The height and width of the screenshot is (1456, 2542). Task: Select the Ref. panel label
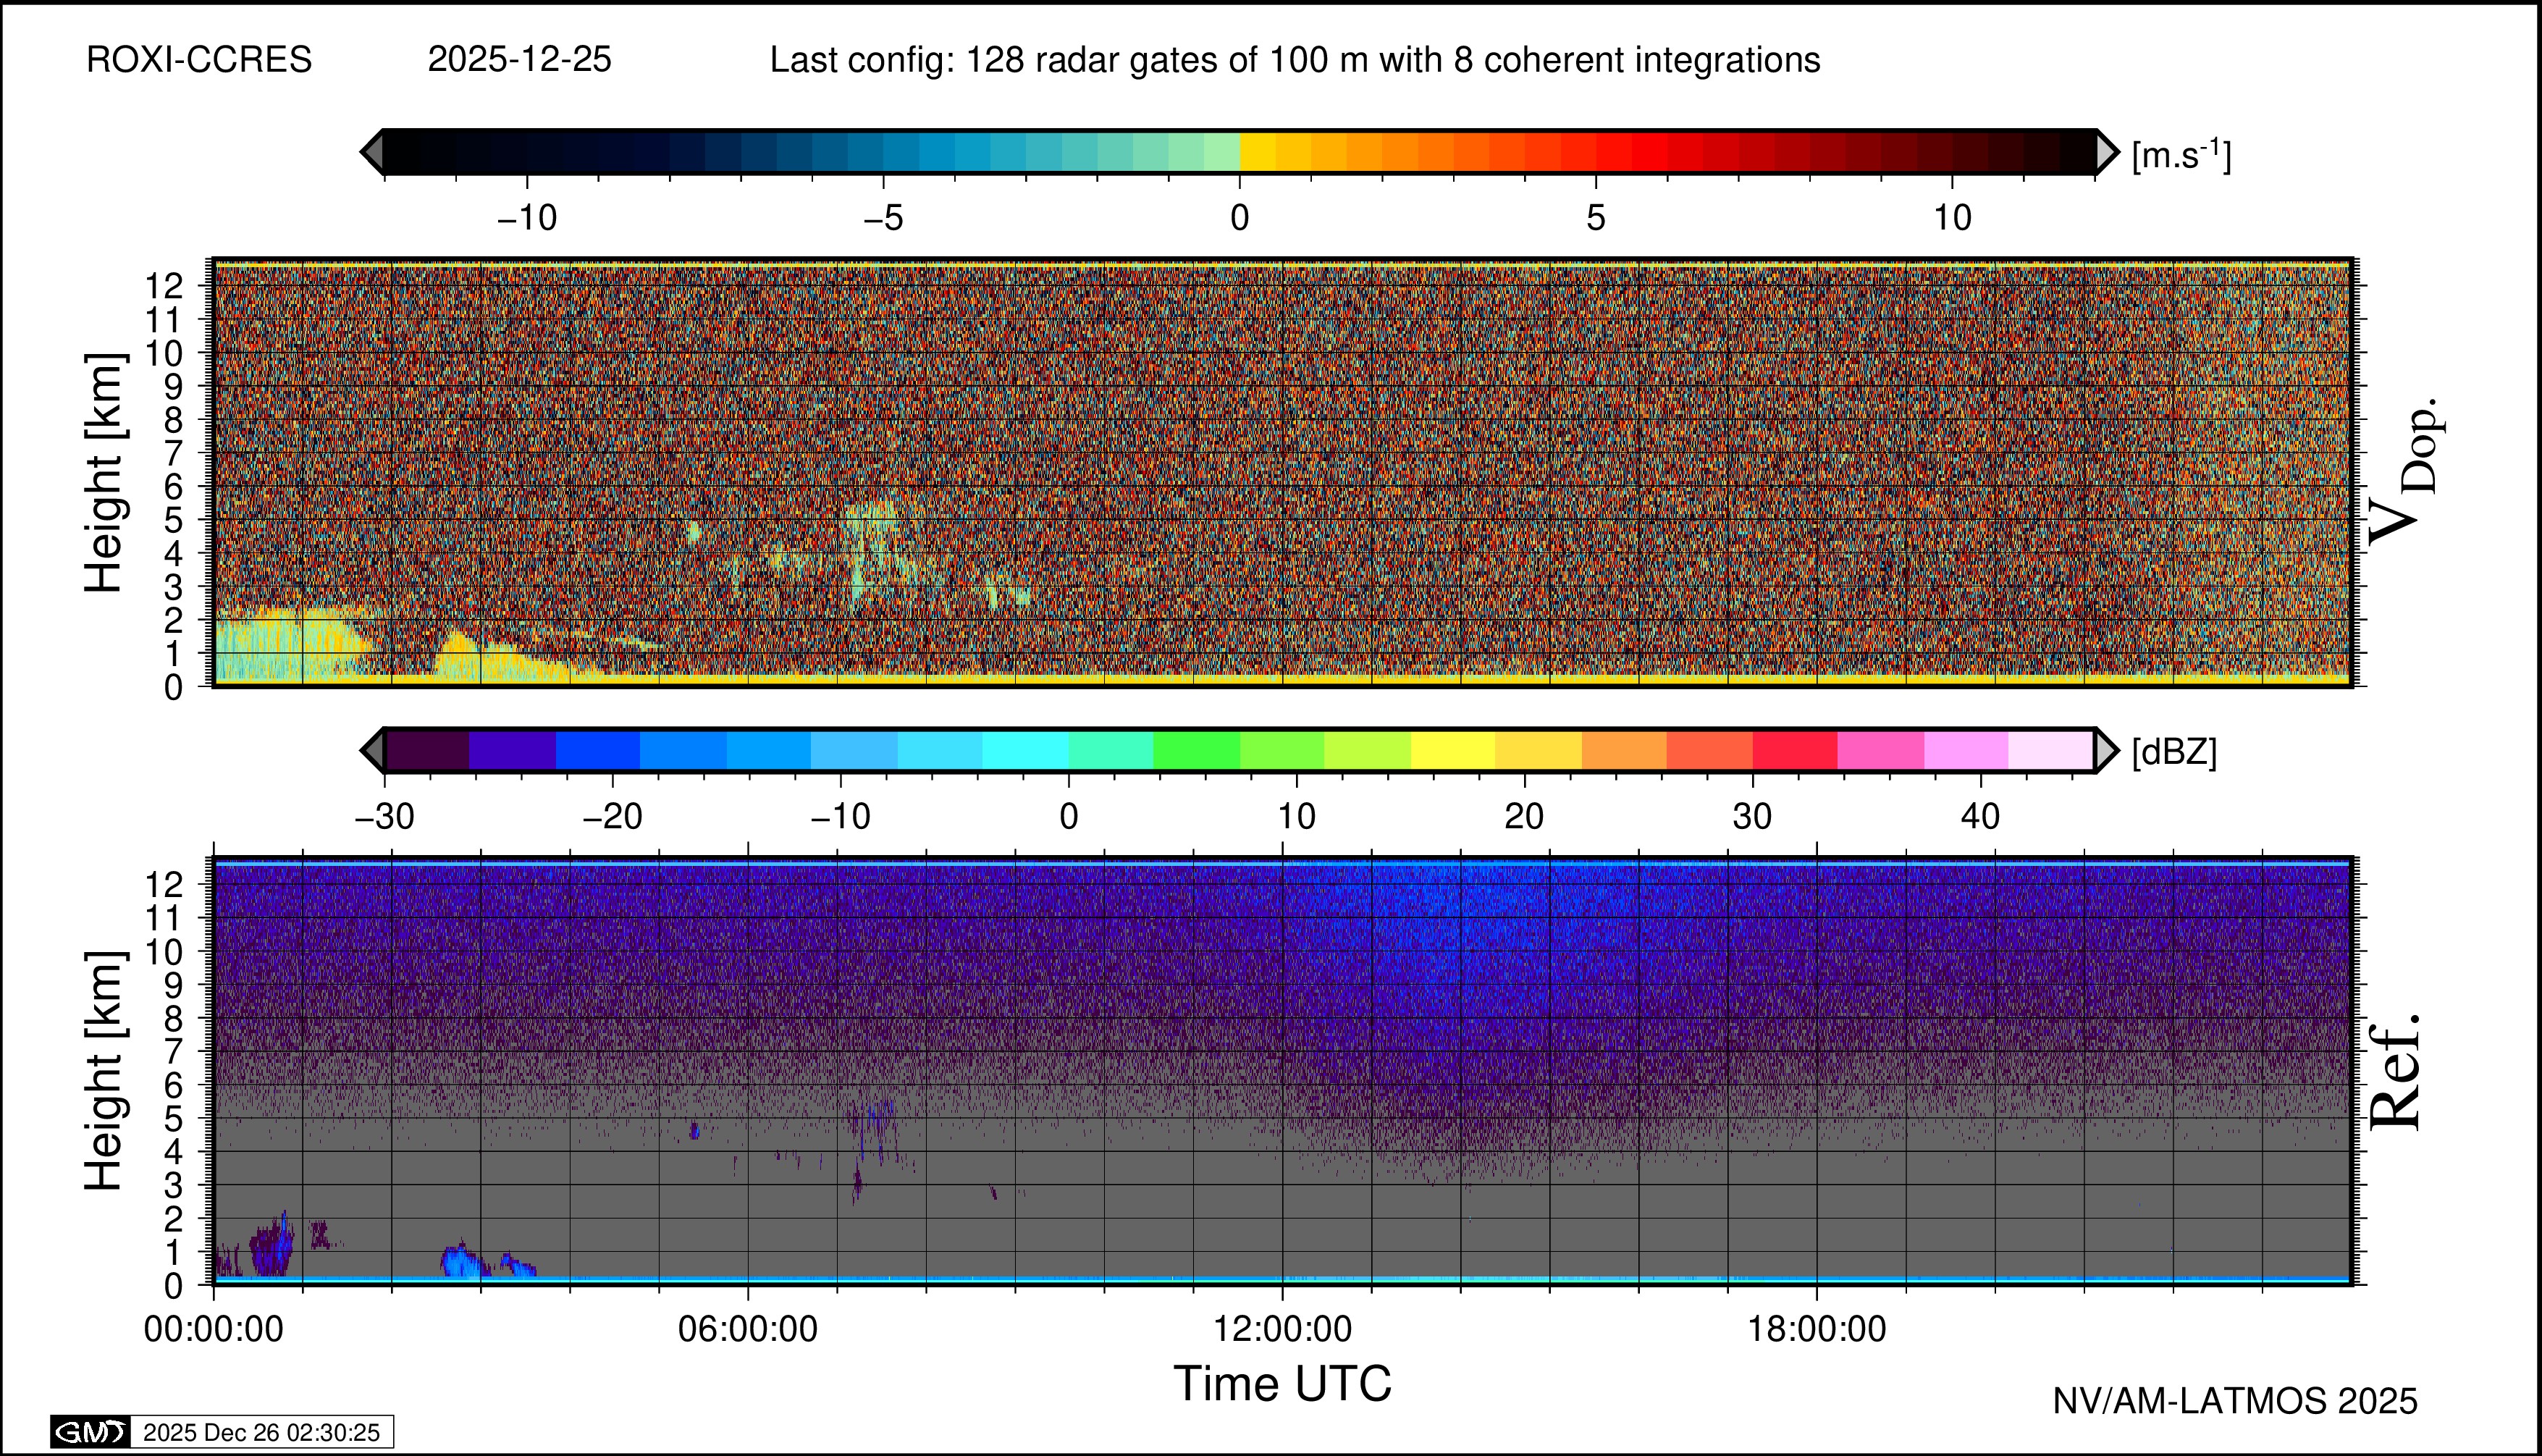click(x=2396, y=1072)
